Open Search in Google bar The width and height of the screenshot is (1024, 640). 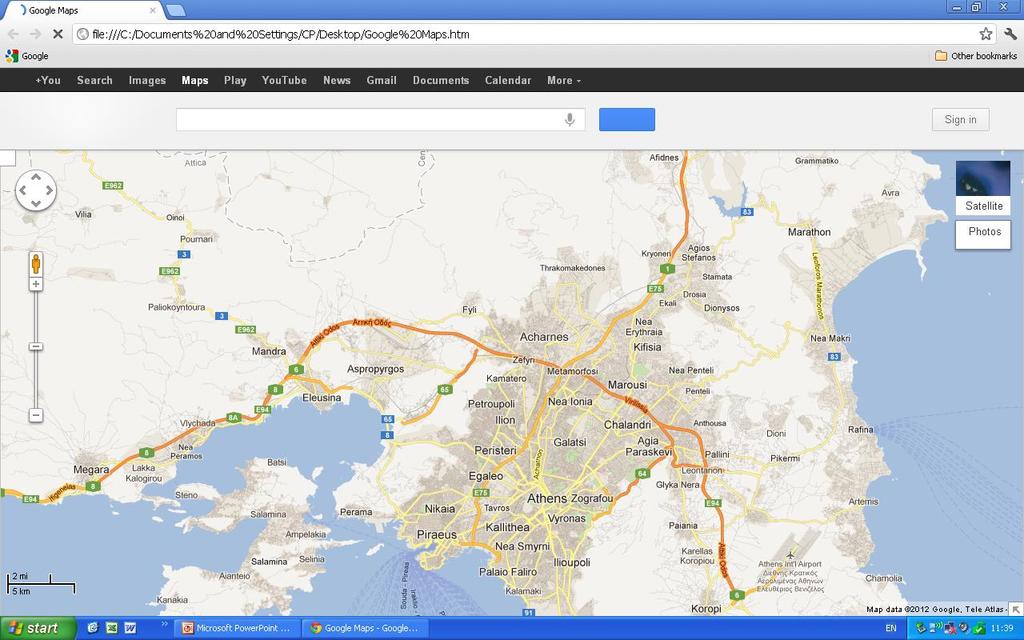pos(95,80)
